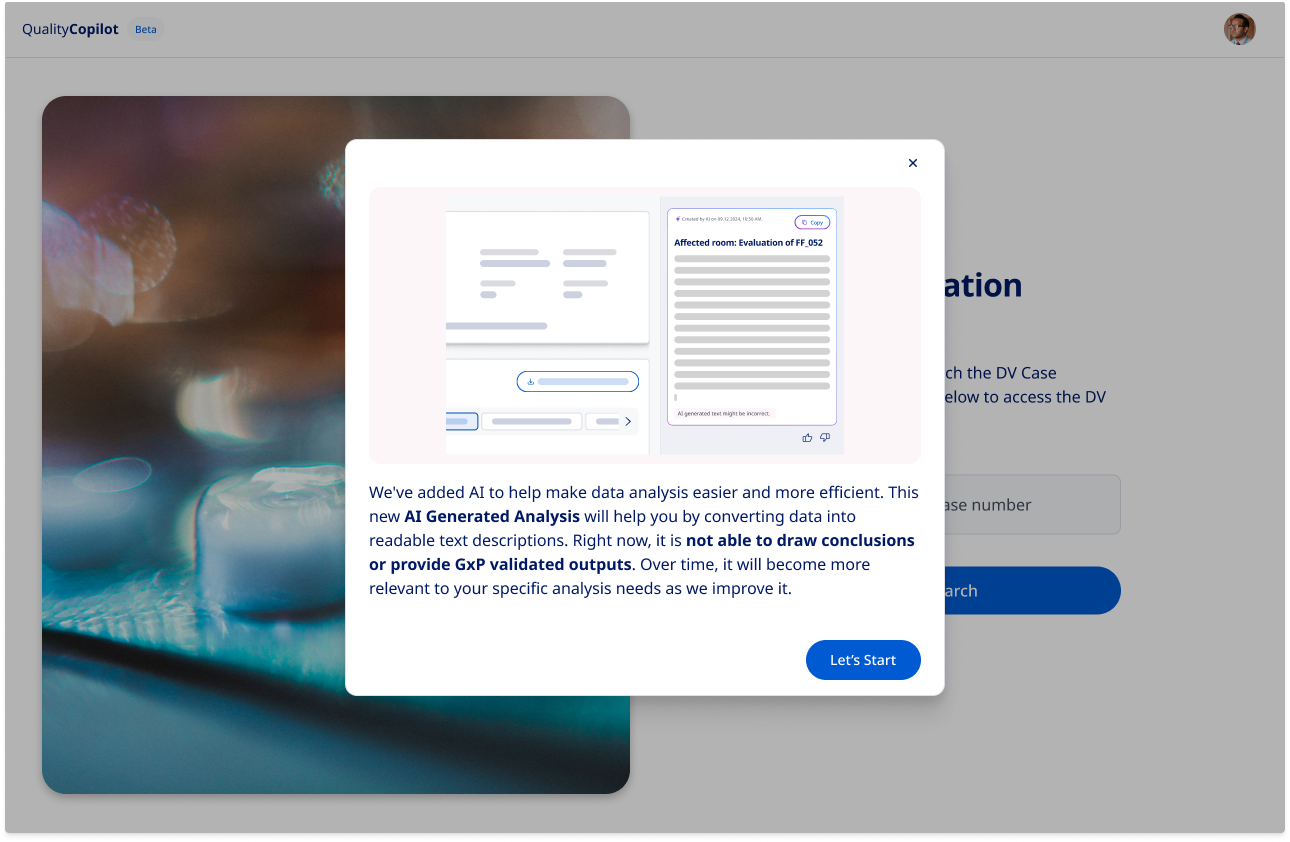This screenshot has height=842, width=1290.
Task: Click the Copy button in preview
Action: pyautogui.click(x=812, y=222)
